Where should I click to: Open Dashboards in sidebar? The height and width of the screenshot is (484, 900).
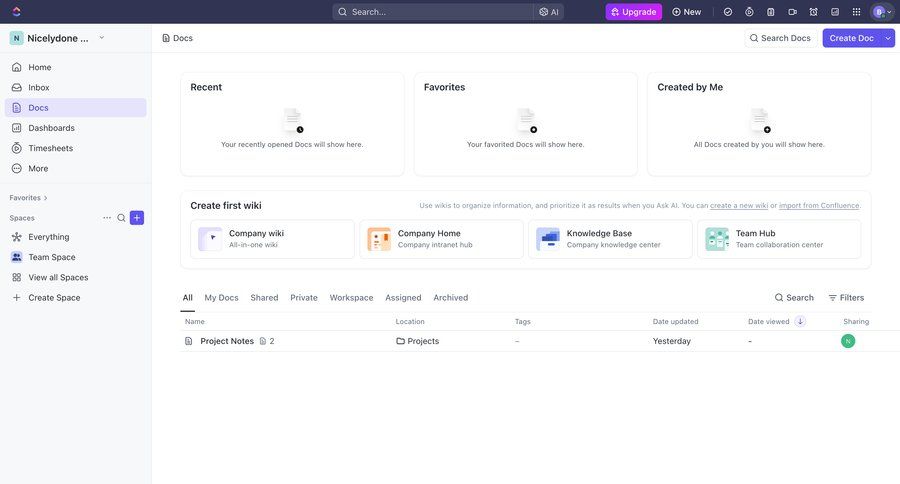coord(76,127)
